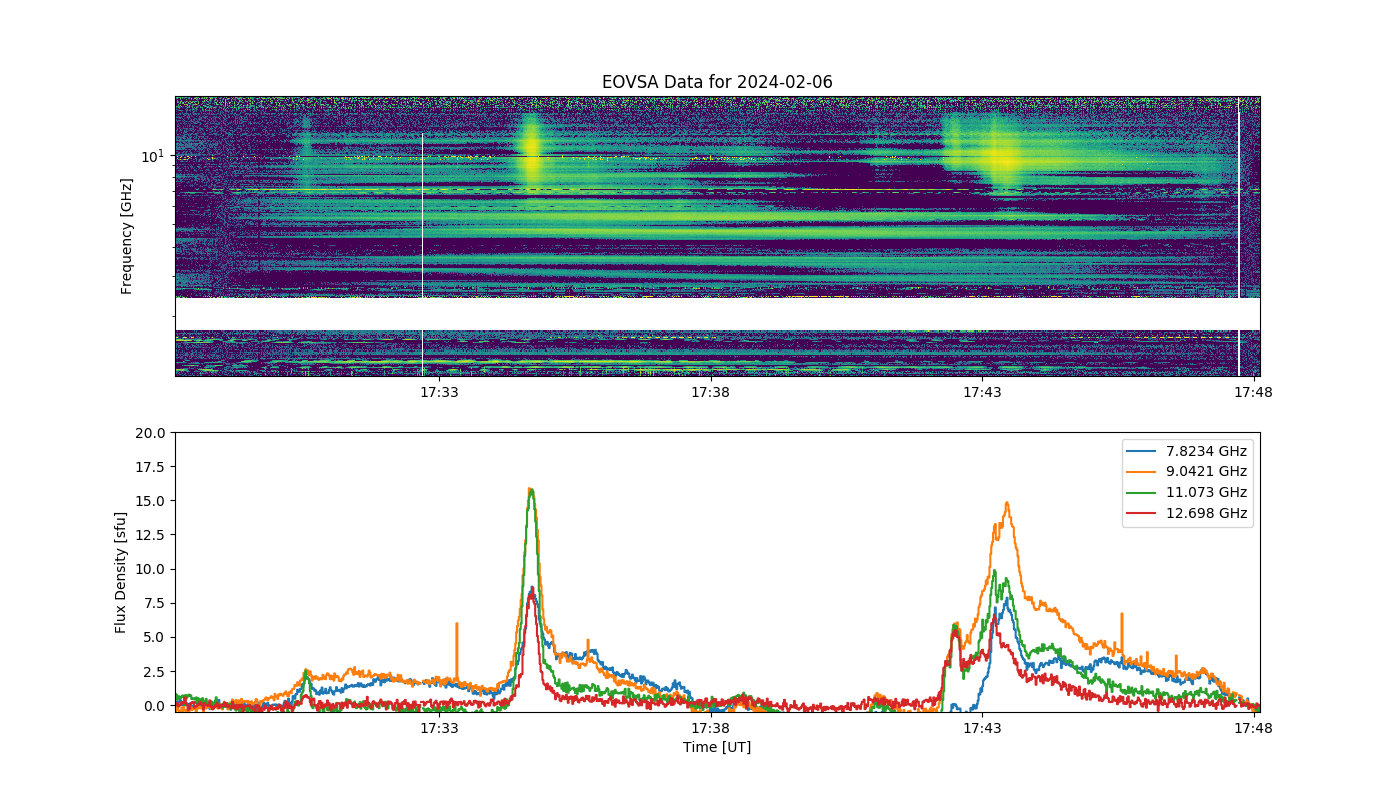1400x800 pixels.
Task: Click the white blank band in spectrogram
Action: (x=717, y=314)
